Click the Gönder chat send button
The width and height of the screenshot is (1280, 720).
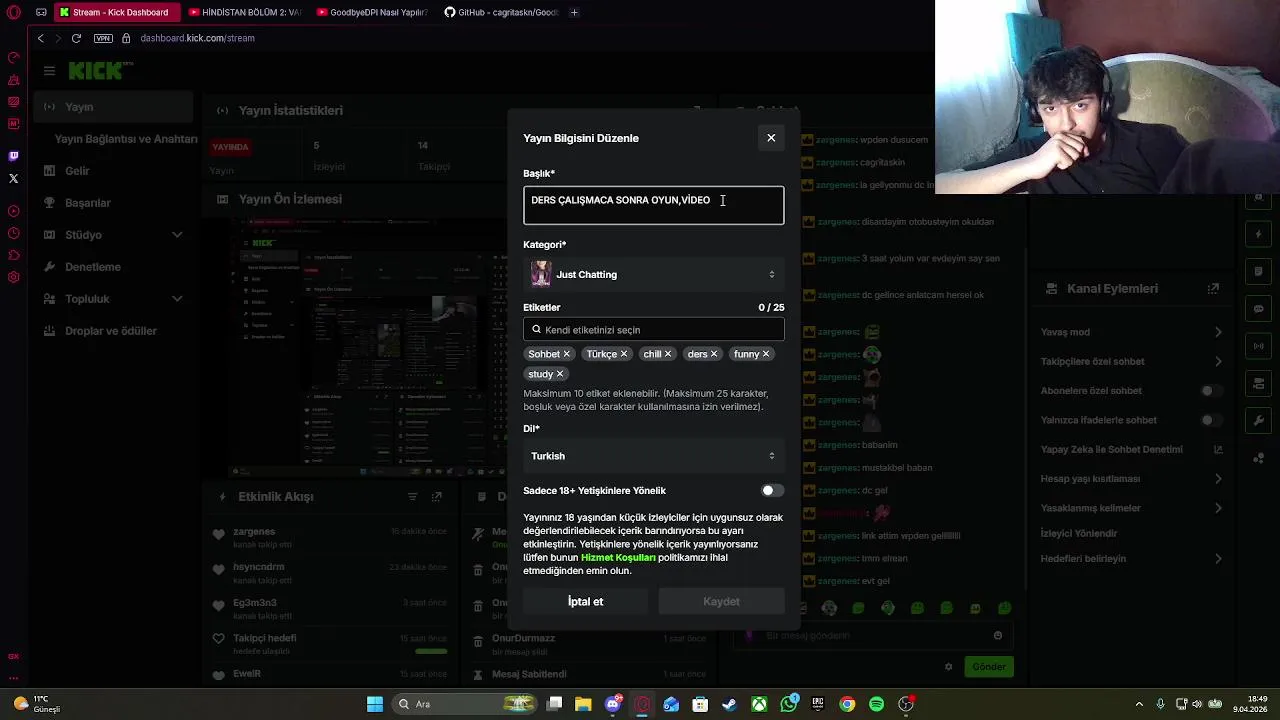coord(989,667)
